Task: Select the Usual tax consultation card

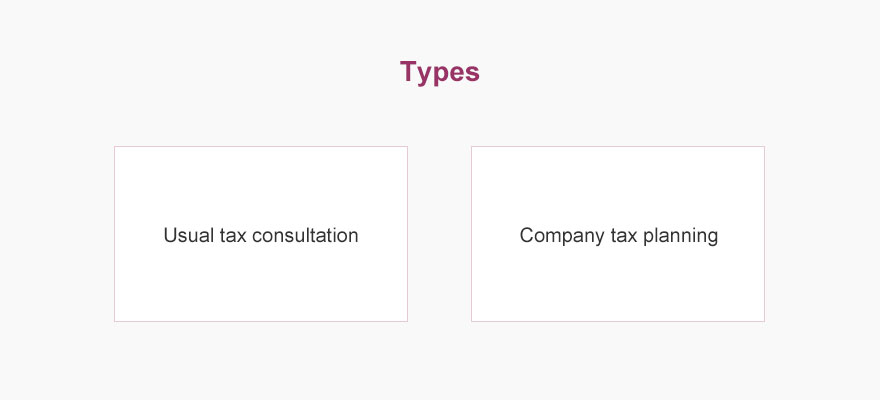Action: (261, 234)
